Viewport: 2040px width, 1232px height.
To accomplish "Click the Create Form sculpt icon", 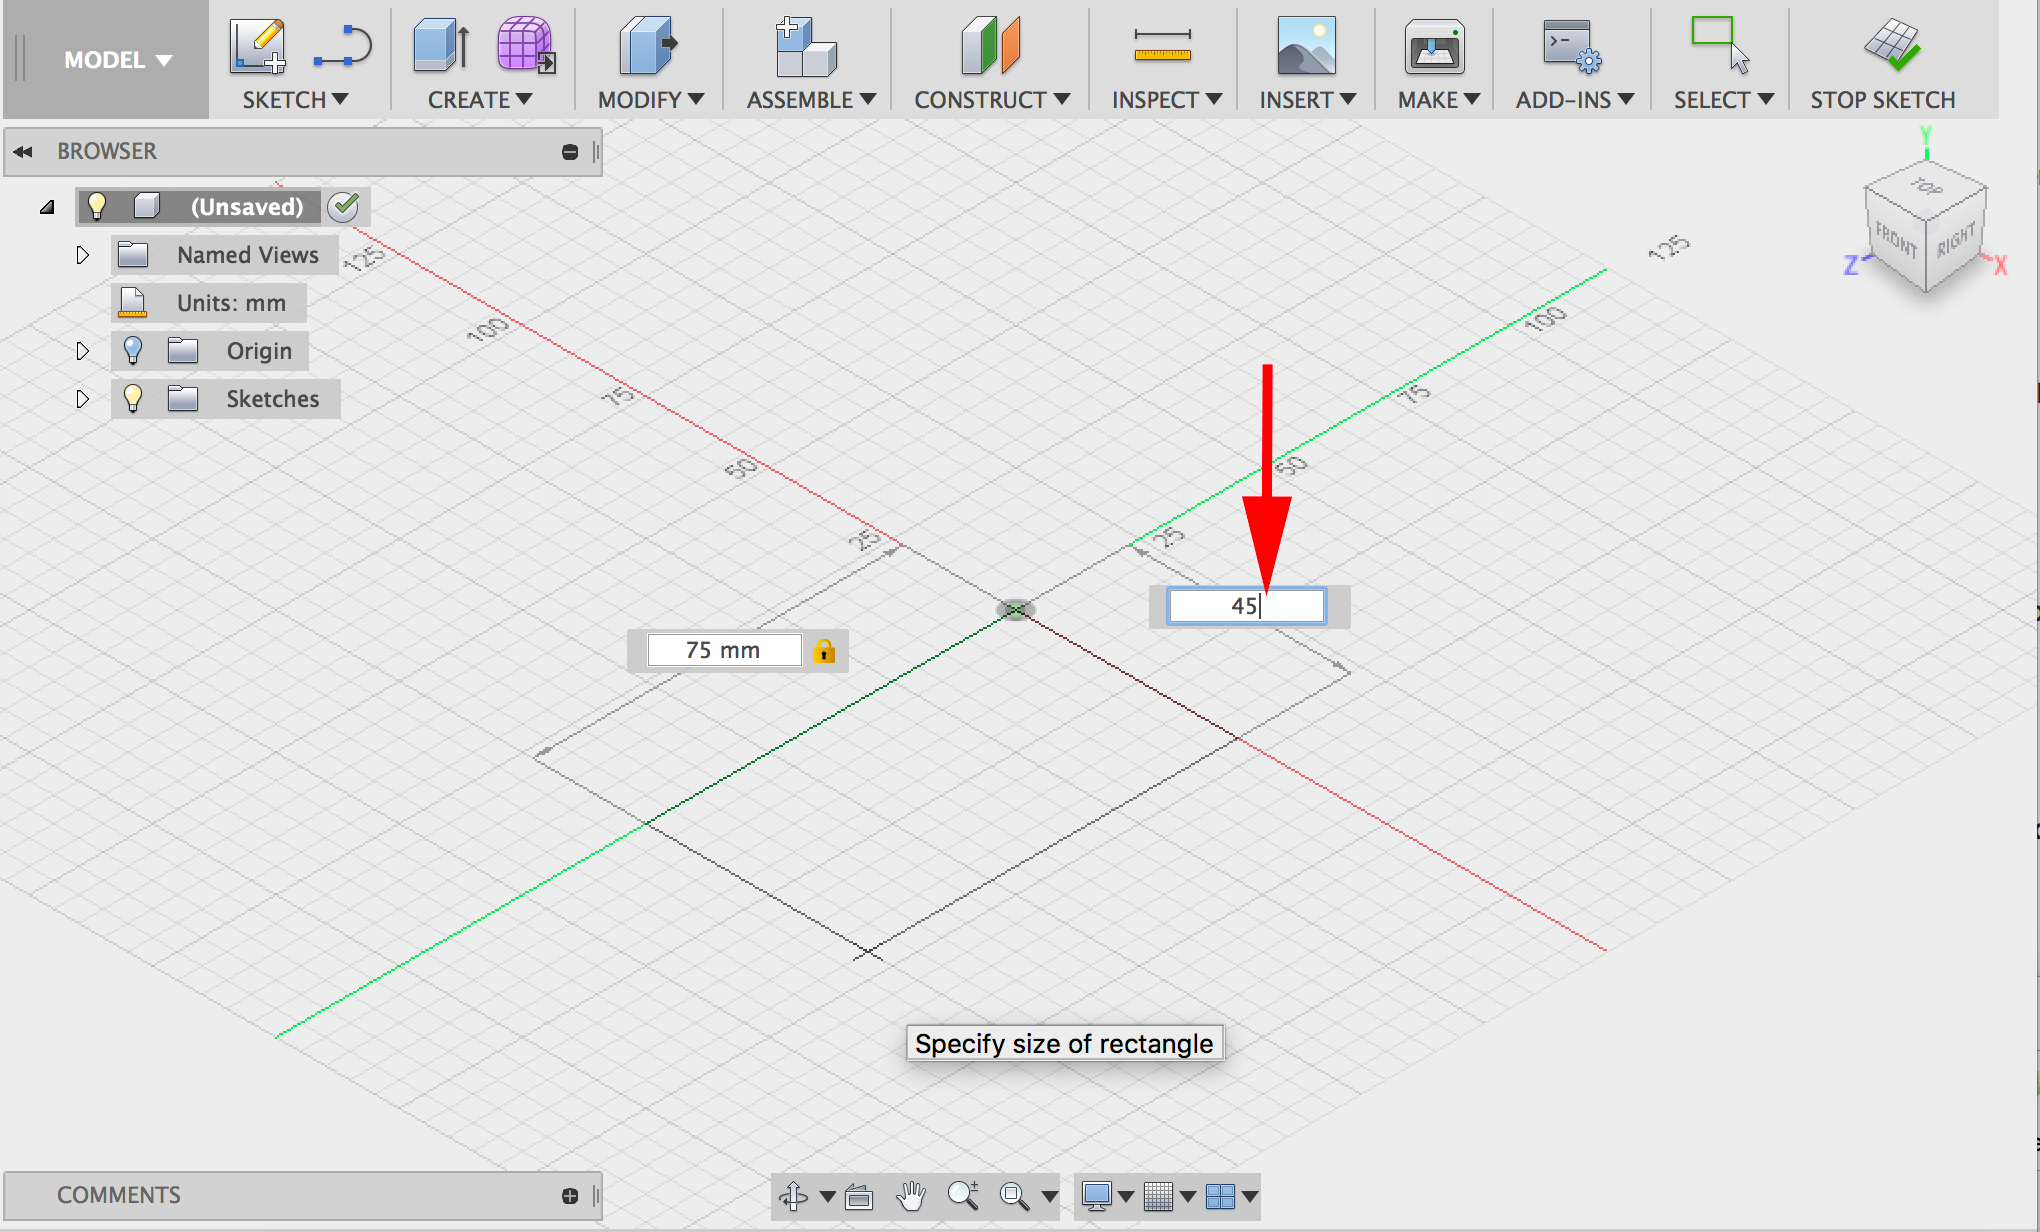I will 526,45.
